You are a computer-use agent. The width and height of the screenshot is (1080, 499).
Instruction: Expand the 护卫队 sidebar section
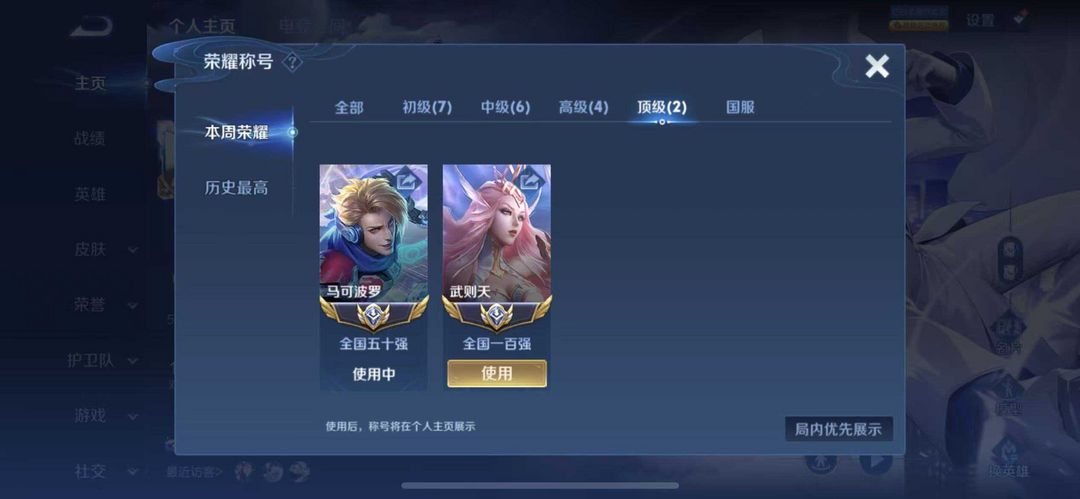click(x=103, y=360)
